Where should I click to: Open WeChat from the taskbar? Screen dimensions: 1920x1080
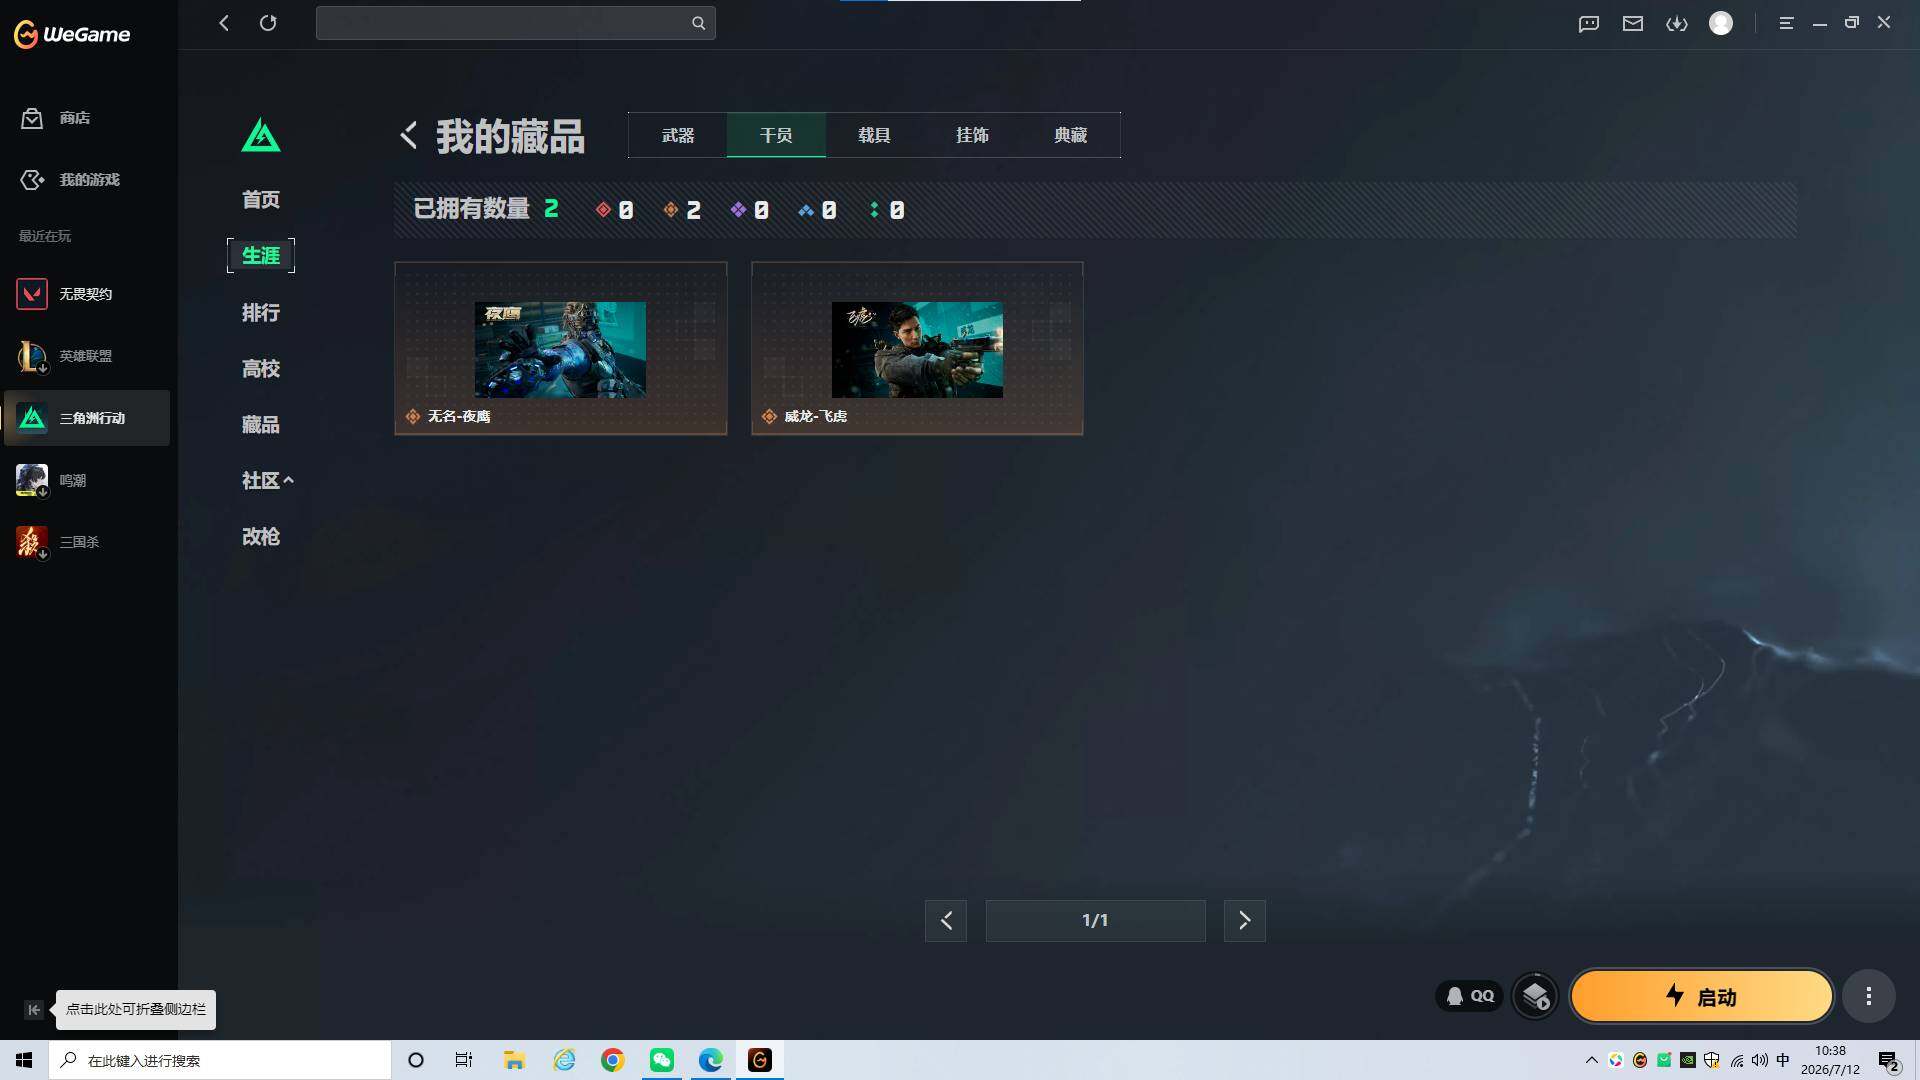point(662,1060)
